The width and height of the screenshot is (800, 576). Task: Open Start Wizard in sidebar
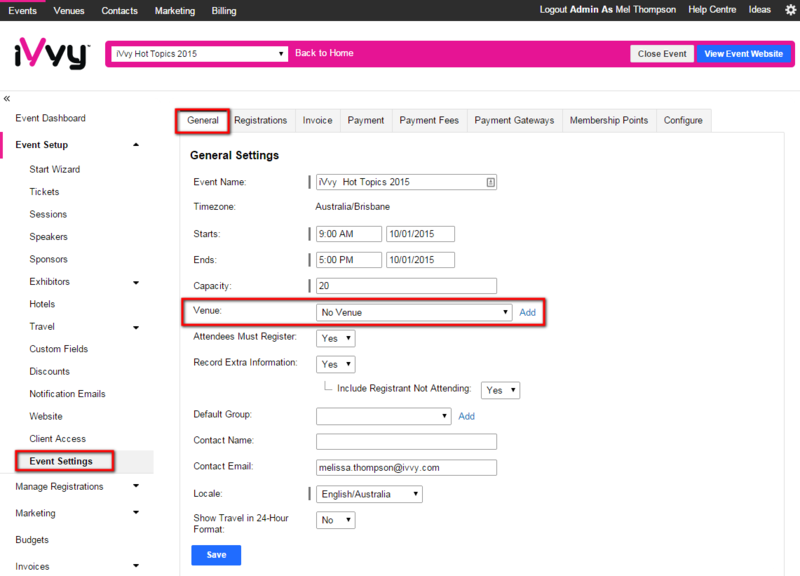[55, 169]
